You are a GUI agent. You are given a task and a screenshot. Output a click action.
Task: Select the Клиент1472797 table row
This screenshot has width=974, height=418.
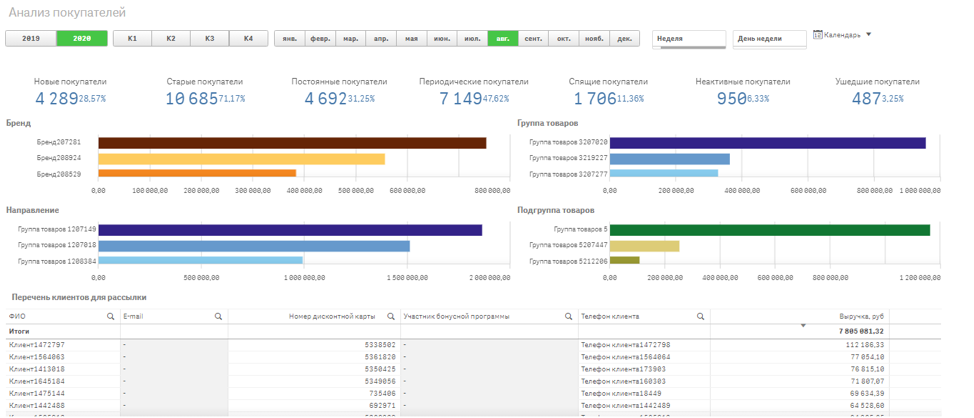click(x=37, y=344)
